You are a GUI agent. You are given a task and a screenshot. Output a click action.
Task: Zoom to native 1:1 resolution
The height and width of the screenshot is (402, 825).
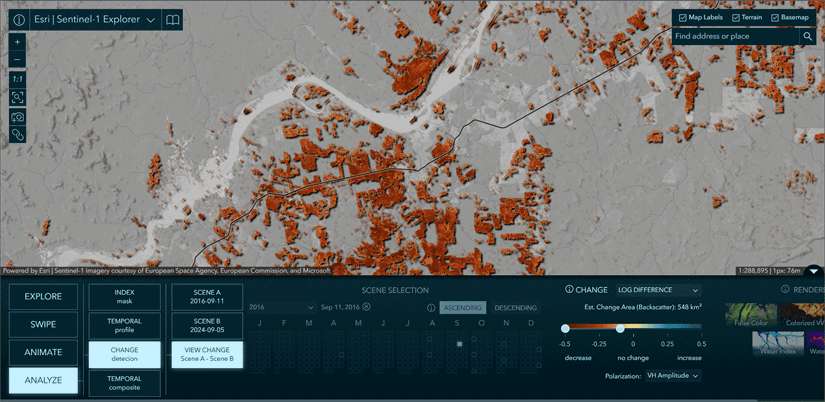pyautogui.click(x=17, y=79)
